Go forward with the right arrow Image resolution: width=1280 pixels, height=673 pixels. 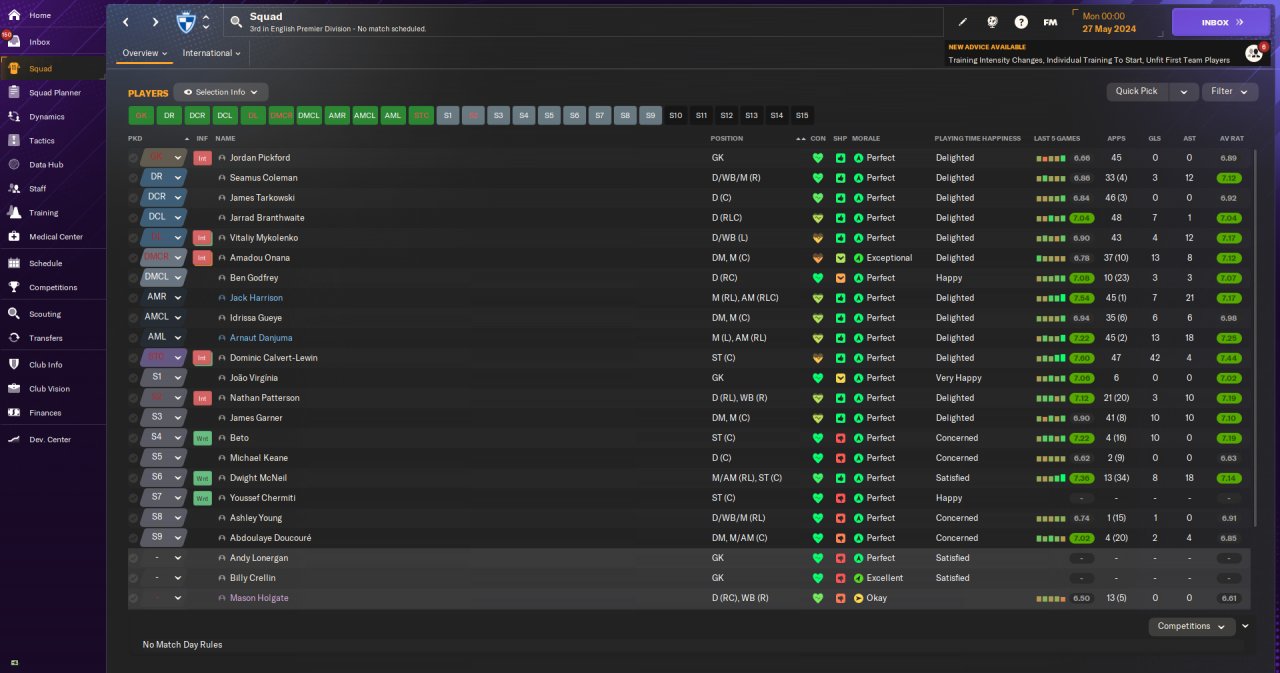[x=155, y=21]
